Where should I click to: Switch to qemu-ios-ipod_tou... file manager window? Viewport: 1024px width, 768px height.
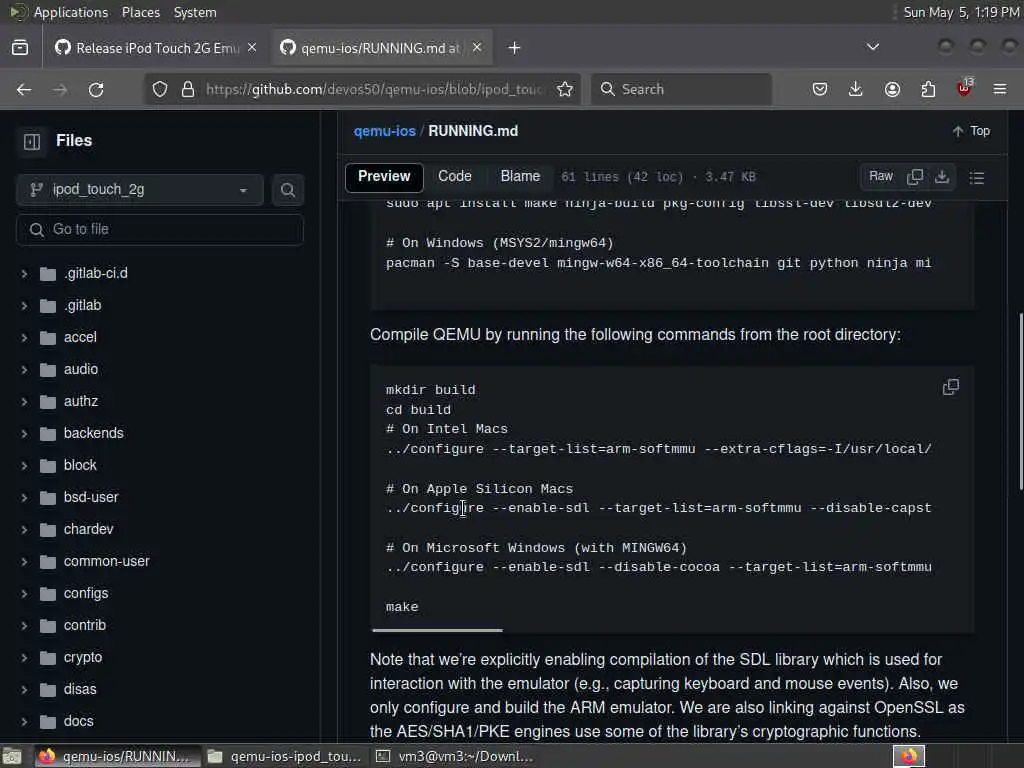coord(284,757)
